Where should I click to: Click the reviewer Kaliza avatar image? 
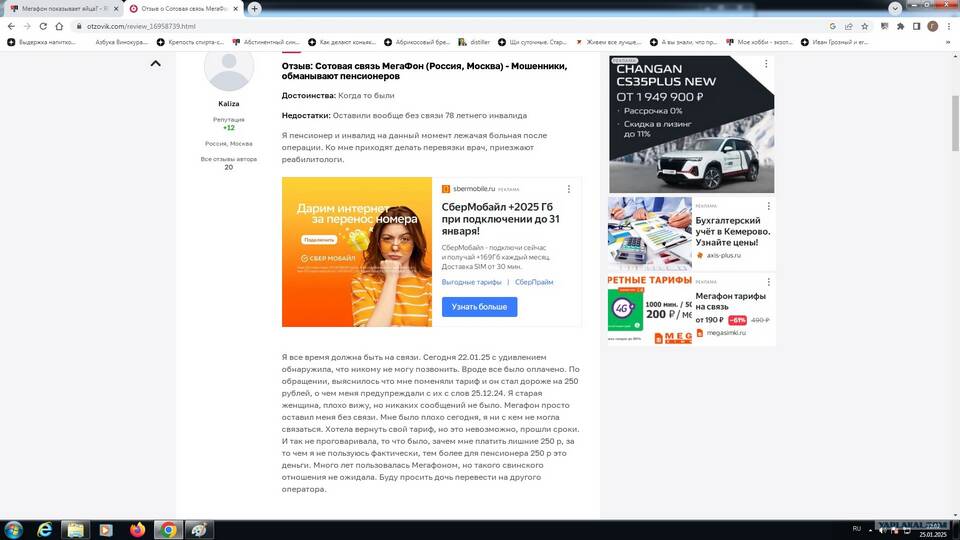[x=228, y=68]
